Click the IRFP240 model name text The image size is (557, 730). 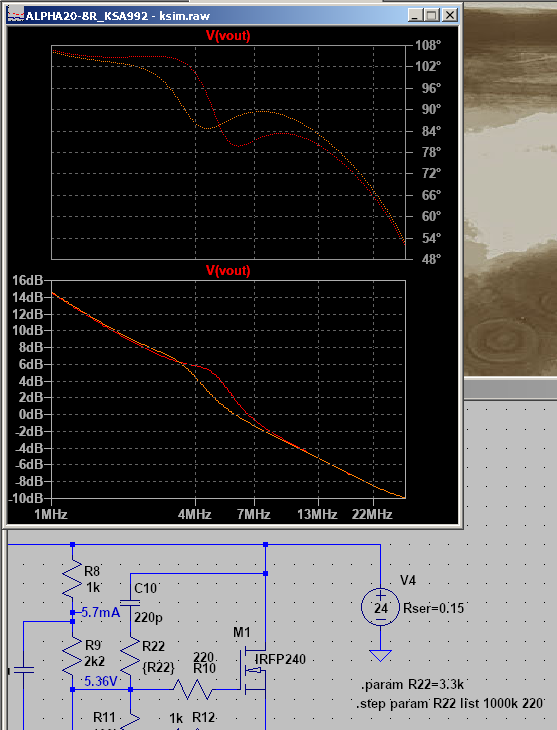[x=280, y=660]
